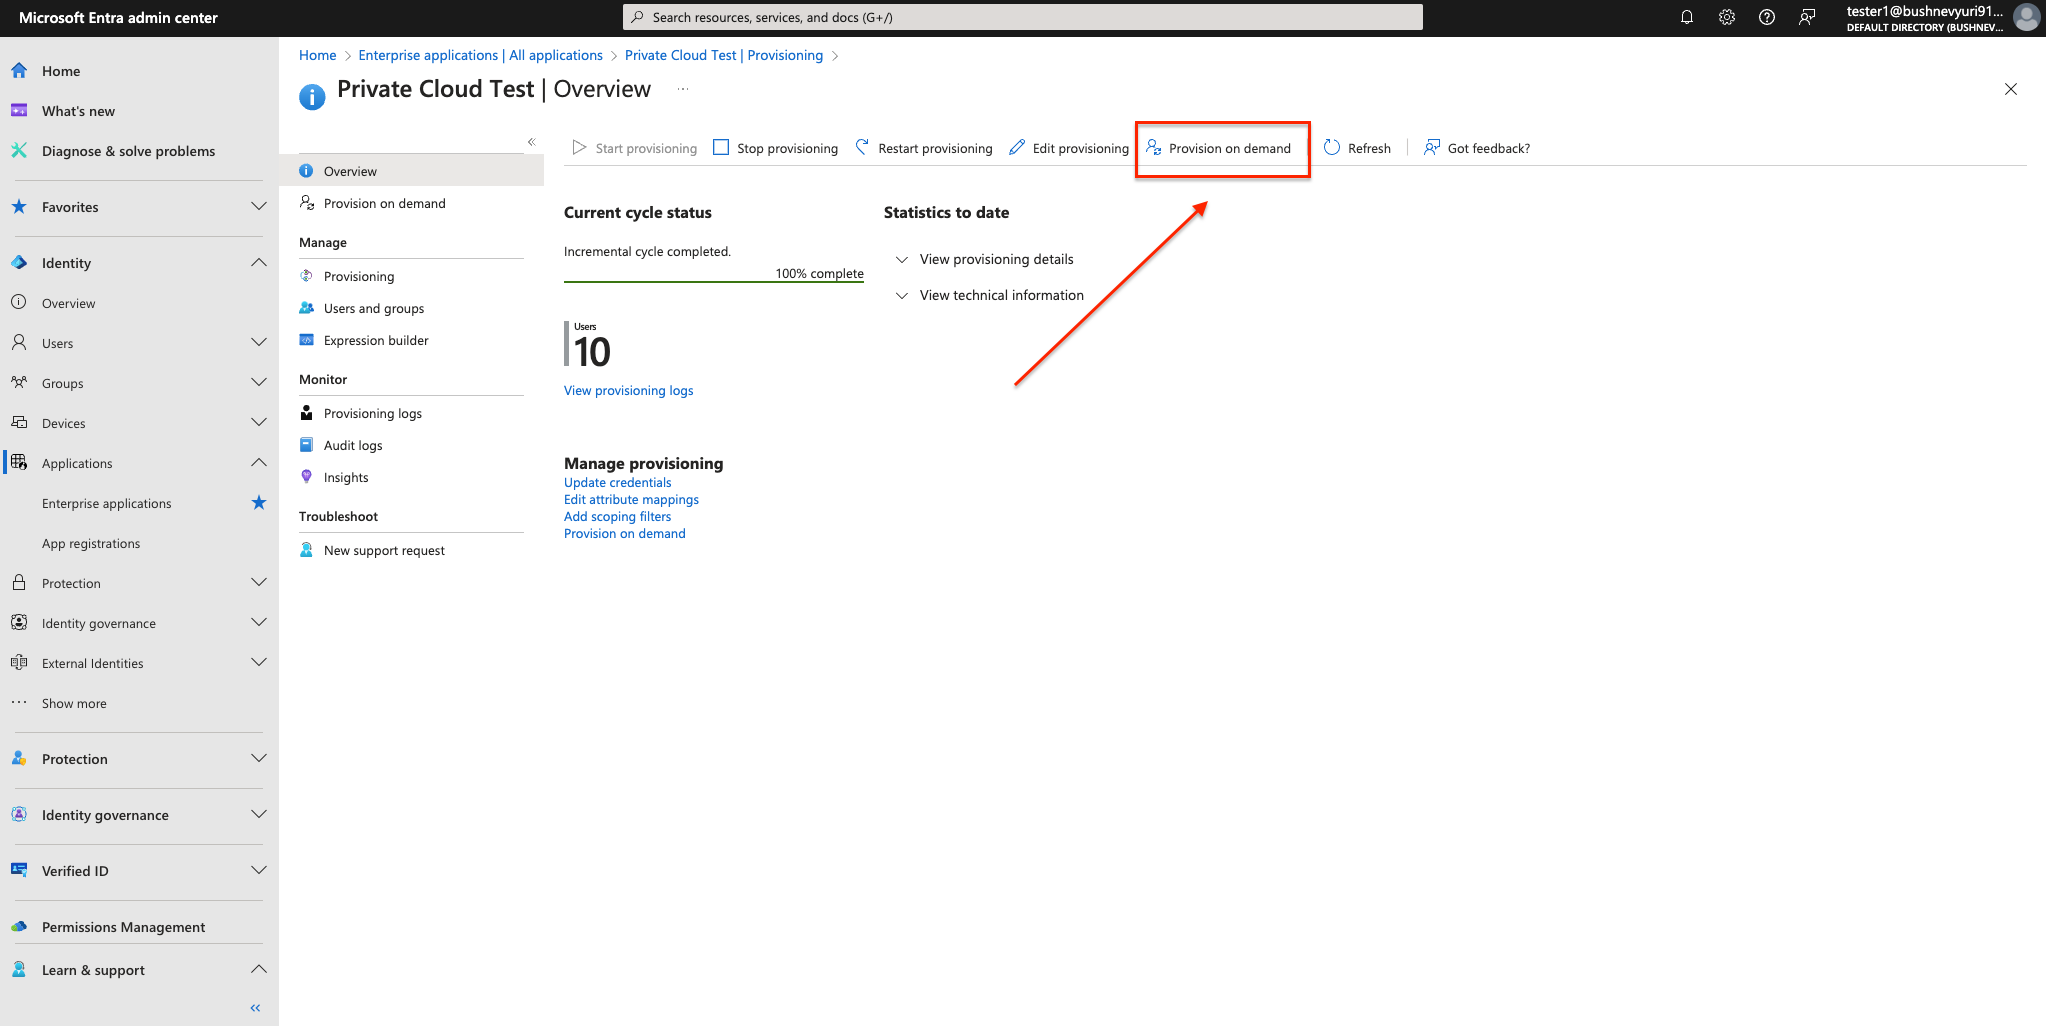Click the Provision on demand toolbar icon
The width and height of the screenshot is (2046, 1026).
[x=1153, y=148]
